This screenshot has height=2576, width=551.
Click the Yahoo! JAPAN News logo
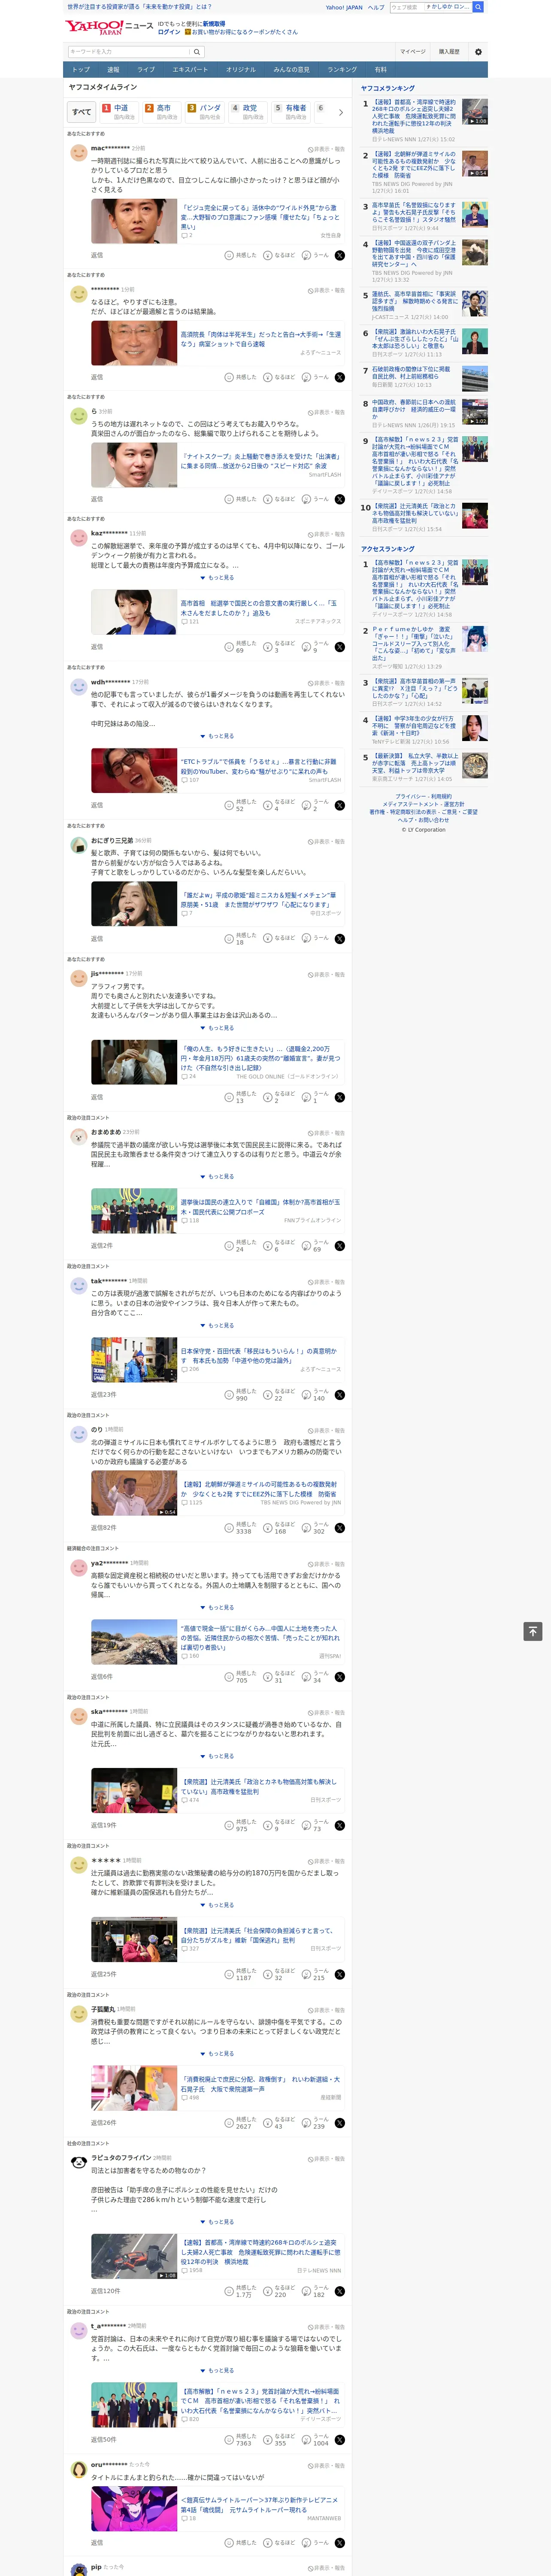click(x=109, y=27)
